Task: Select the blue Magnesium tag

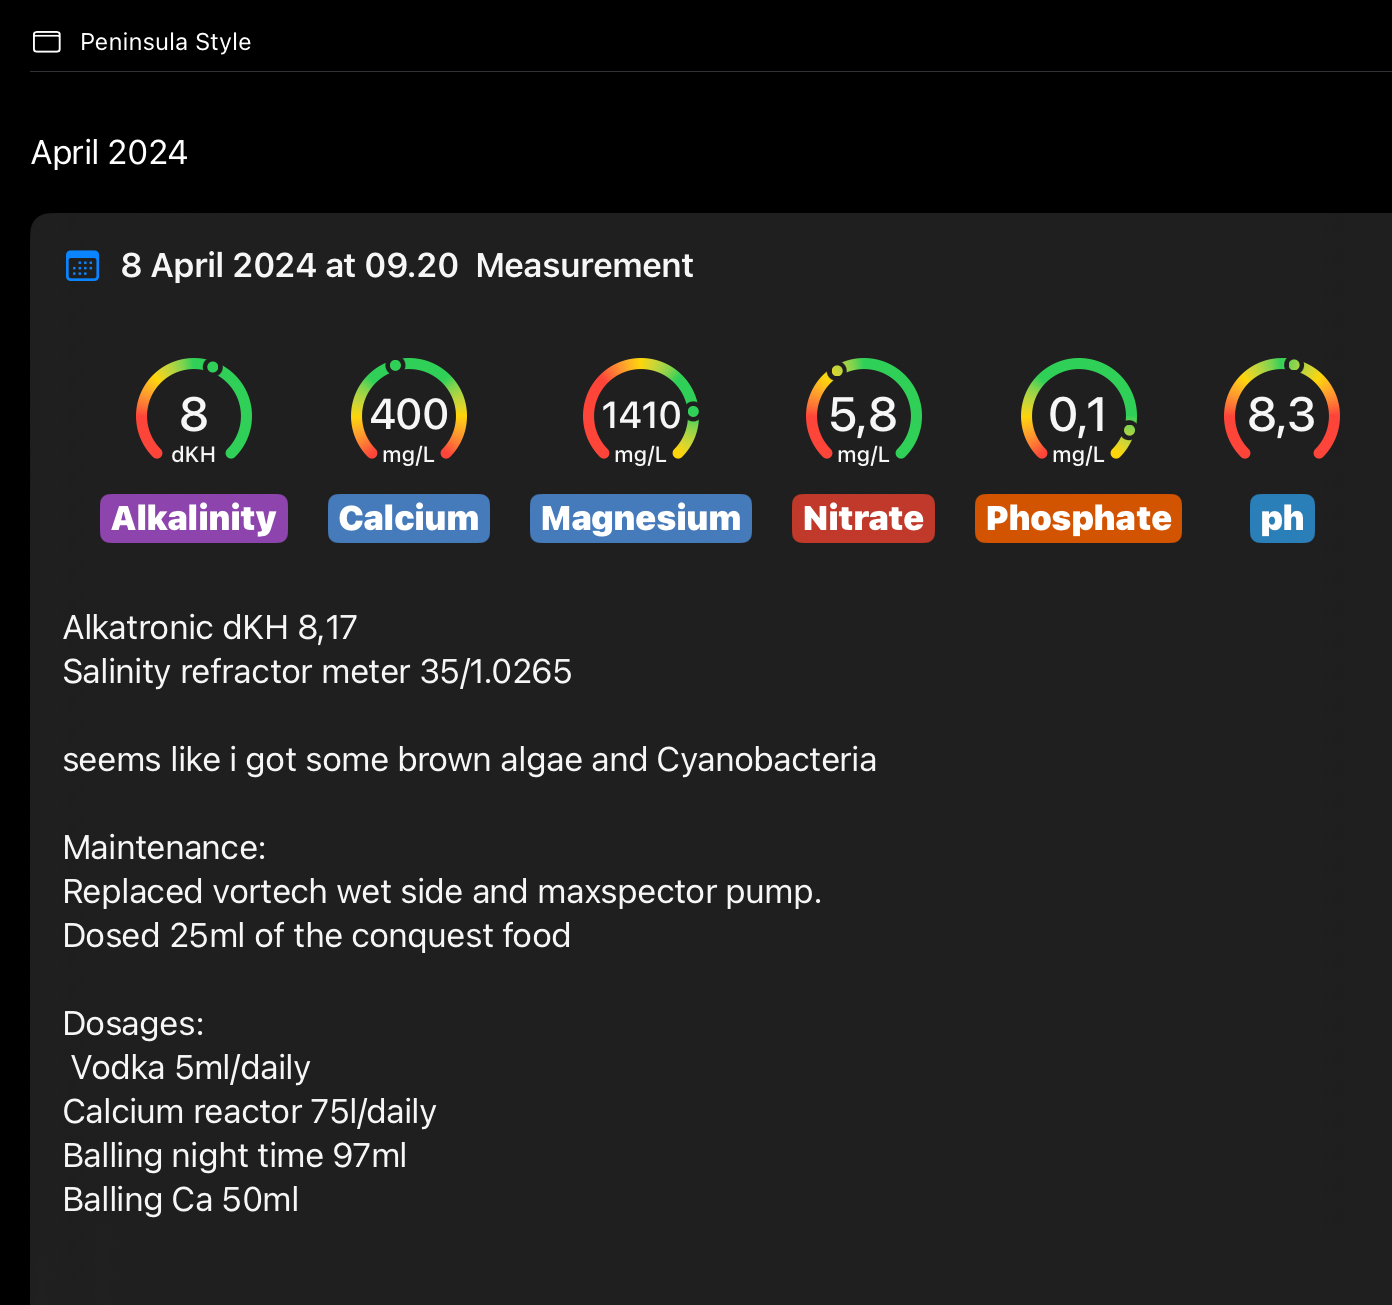Action: [640, 519]
